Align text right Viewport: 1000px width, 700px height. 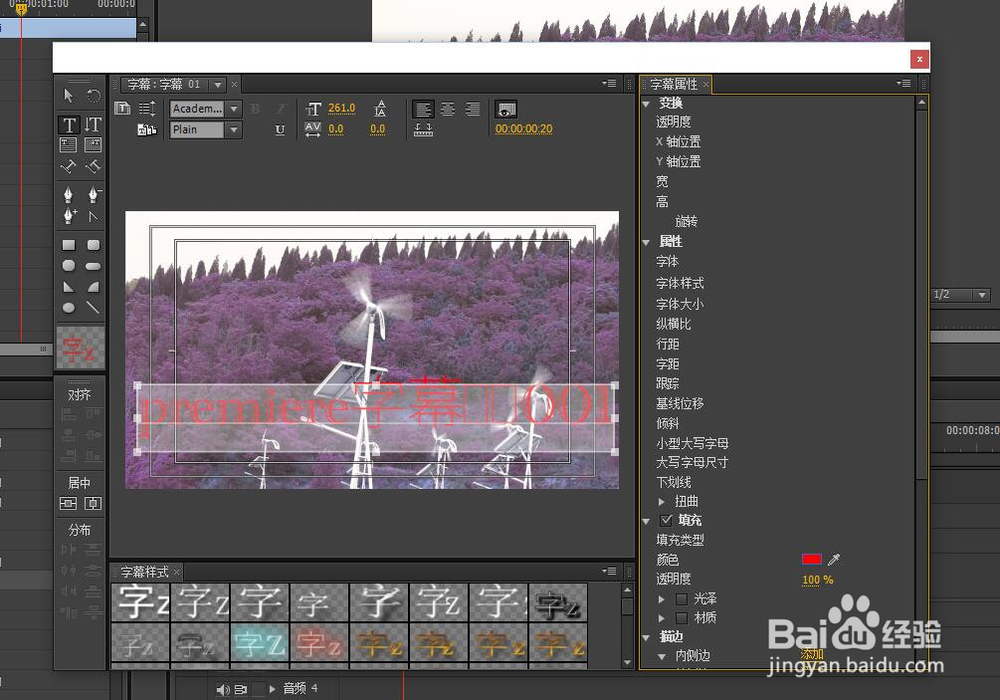click(x=473, y=109)
